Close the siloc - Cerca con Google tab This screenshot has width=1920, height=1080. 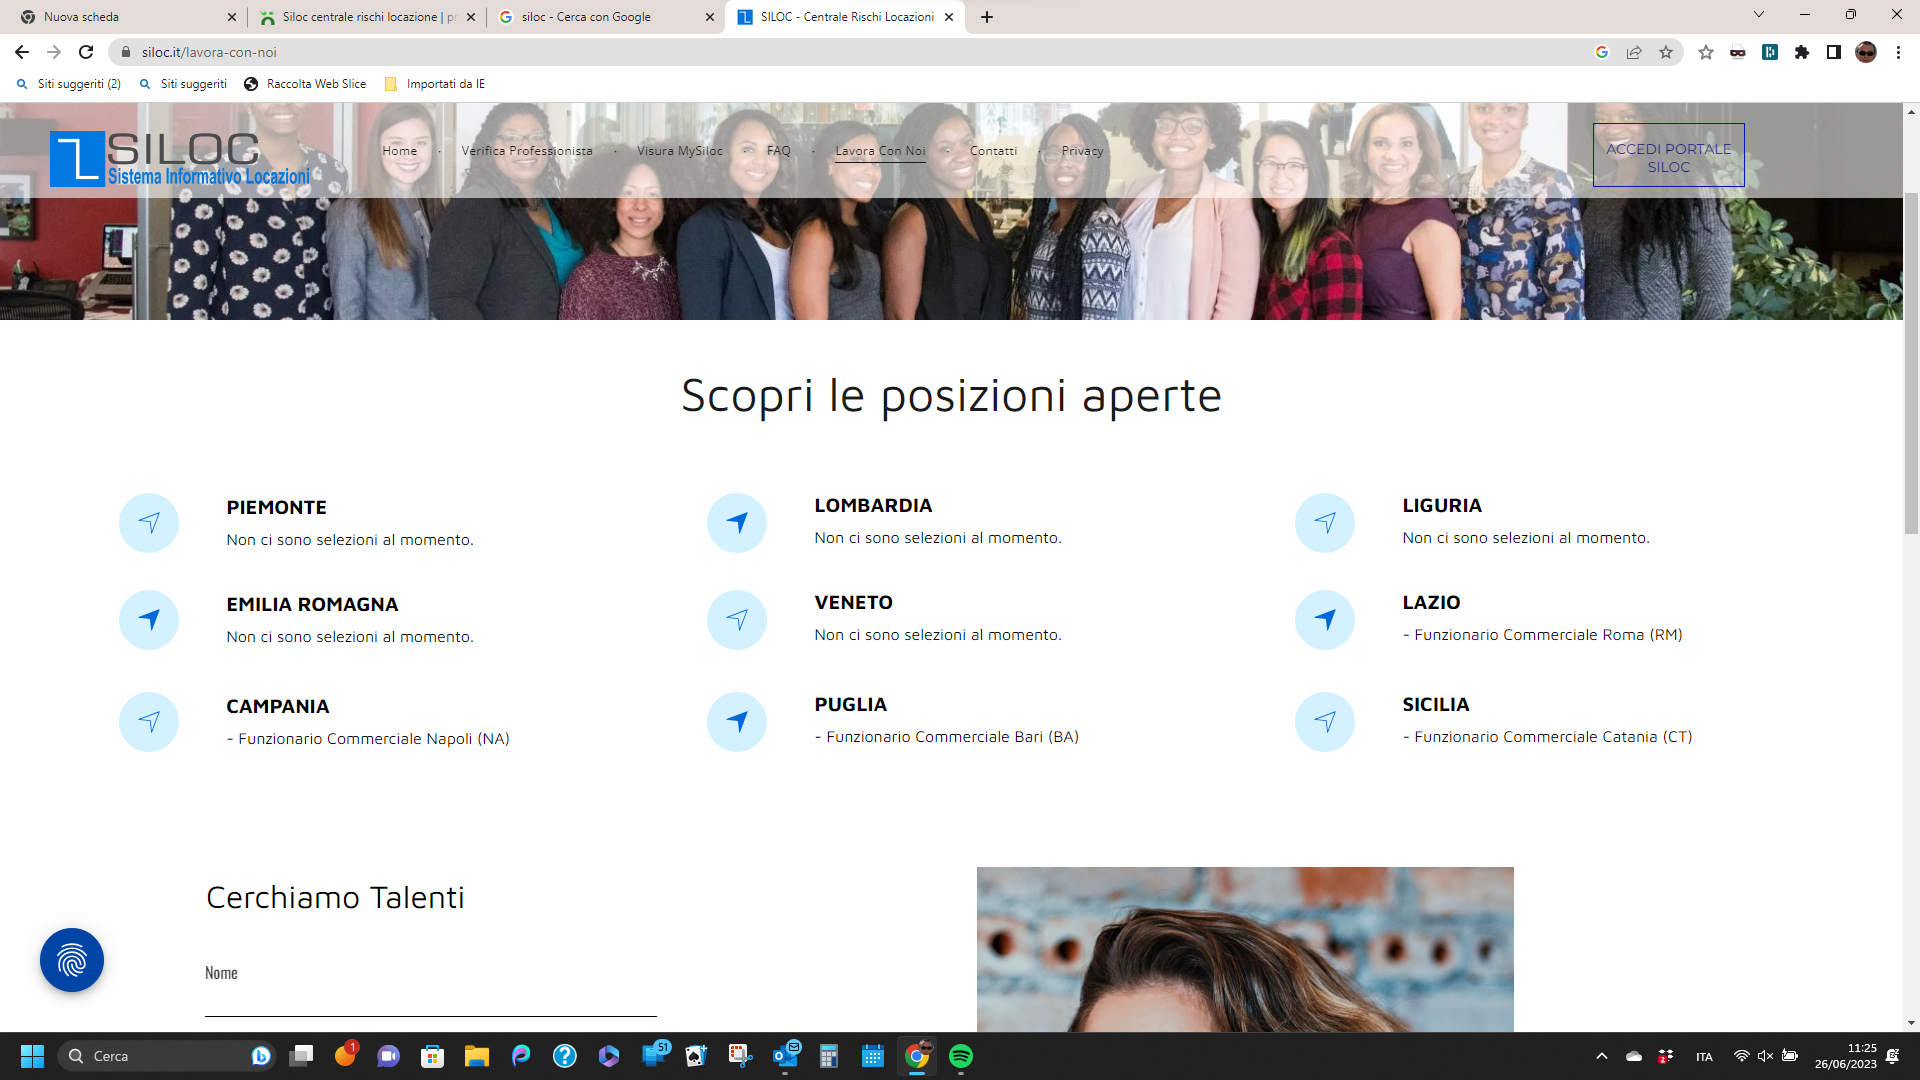[710, 17]
